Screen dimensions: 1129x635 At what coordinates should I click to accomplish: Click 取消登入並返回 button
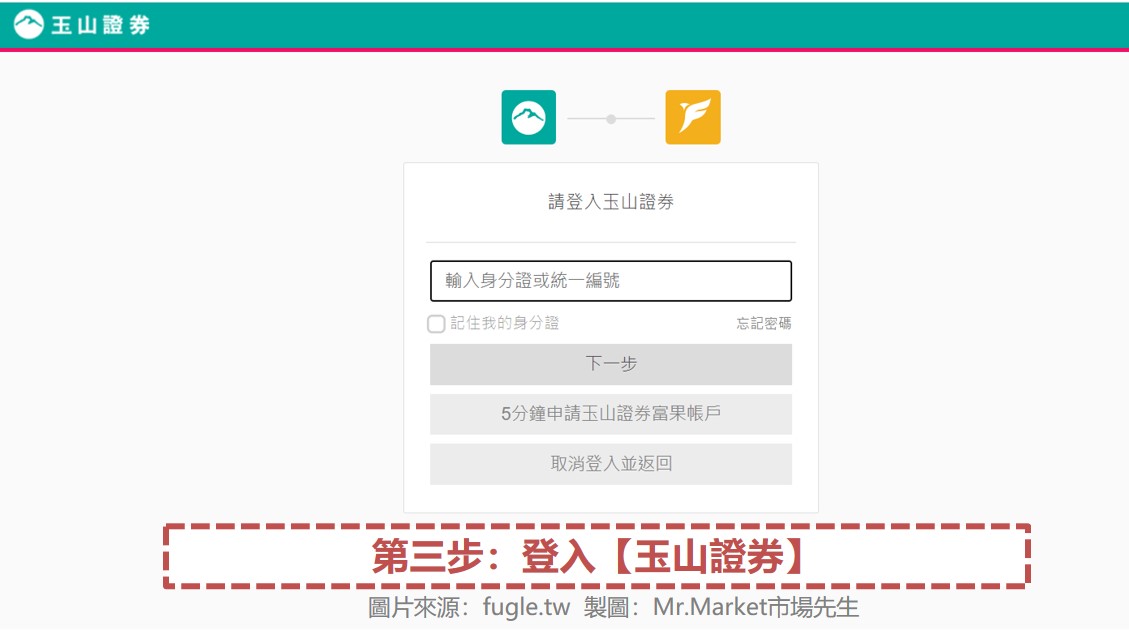click(611, 464)
